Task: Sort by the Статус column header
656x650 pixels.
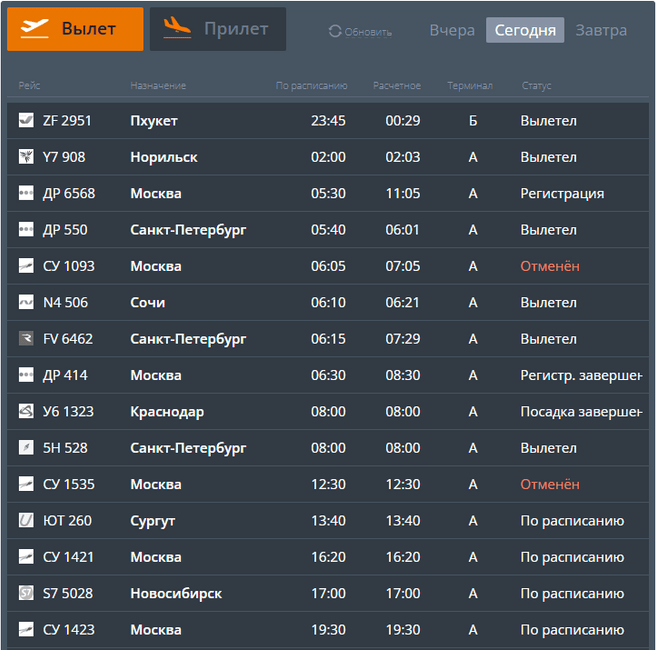Action: coord(536,86)
